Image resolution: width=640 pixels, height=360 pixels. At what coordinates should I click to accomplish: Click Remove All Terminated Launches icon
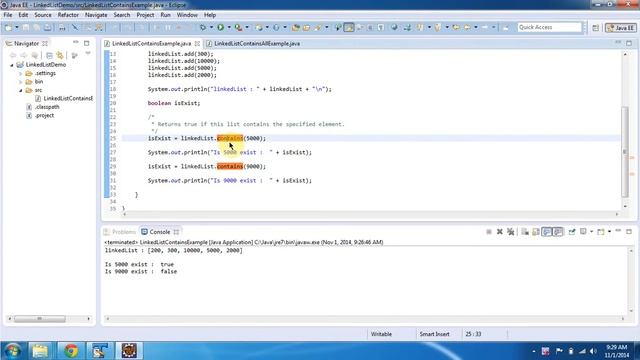point(511,232)
